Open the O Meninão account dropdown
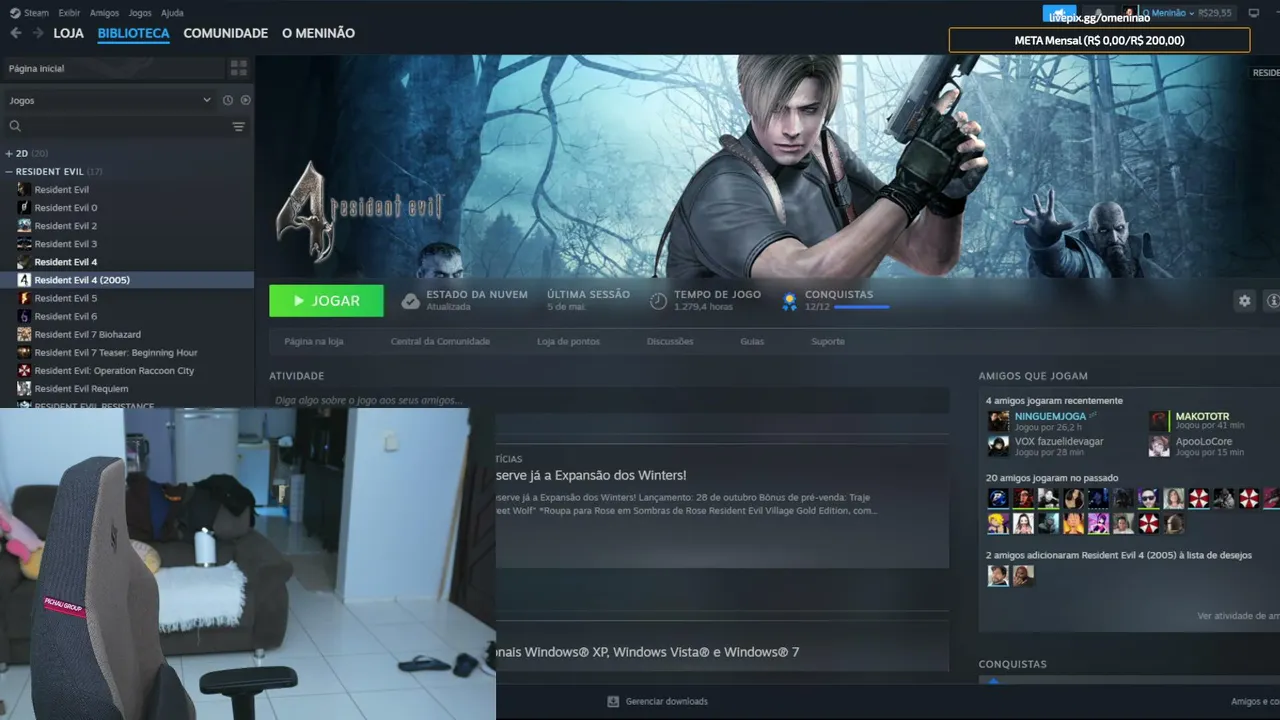The height and width of the screenshot is (720, 1280). 1168,13
